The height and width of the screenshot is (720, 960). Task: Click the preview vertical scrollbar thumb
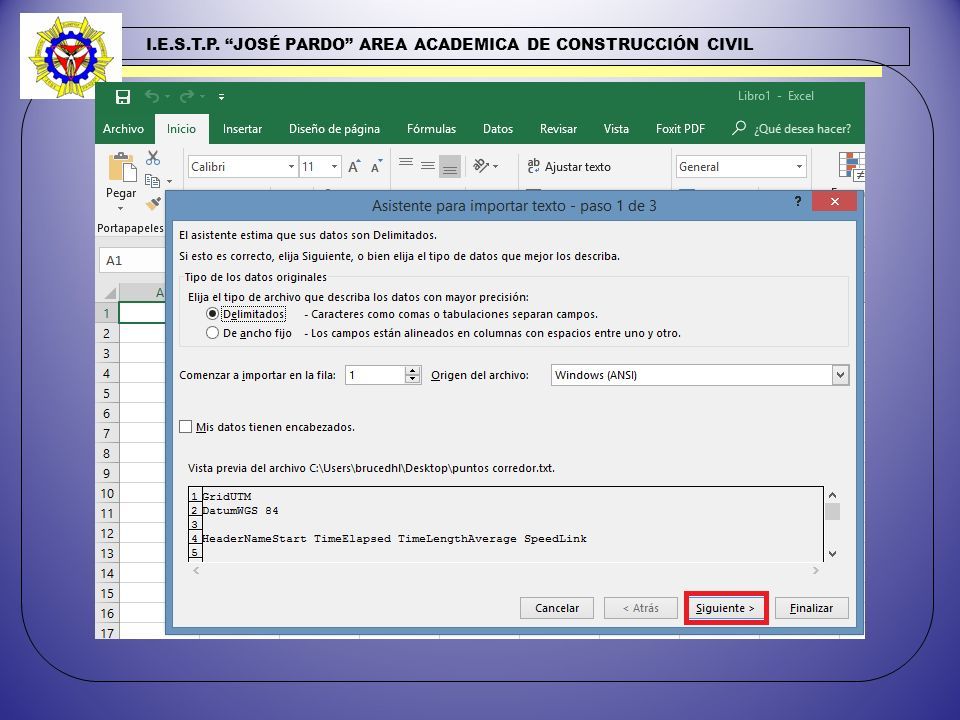tap(832, 511)
